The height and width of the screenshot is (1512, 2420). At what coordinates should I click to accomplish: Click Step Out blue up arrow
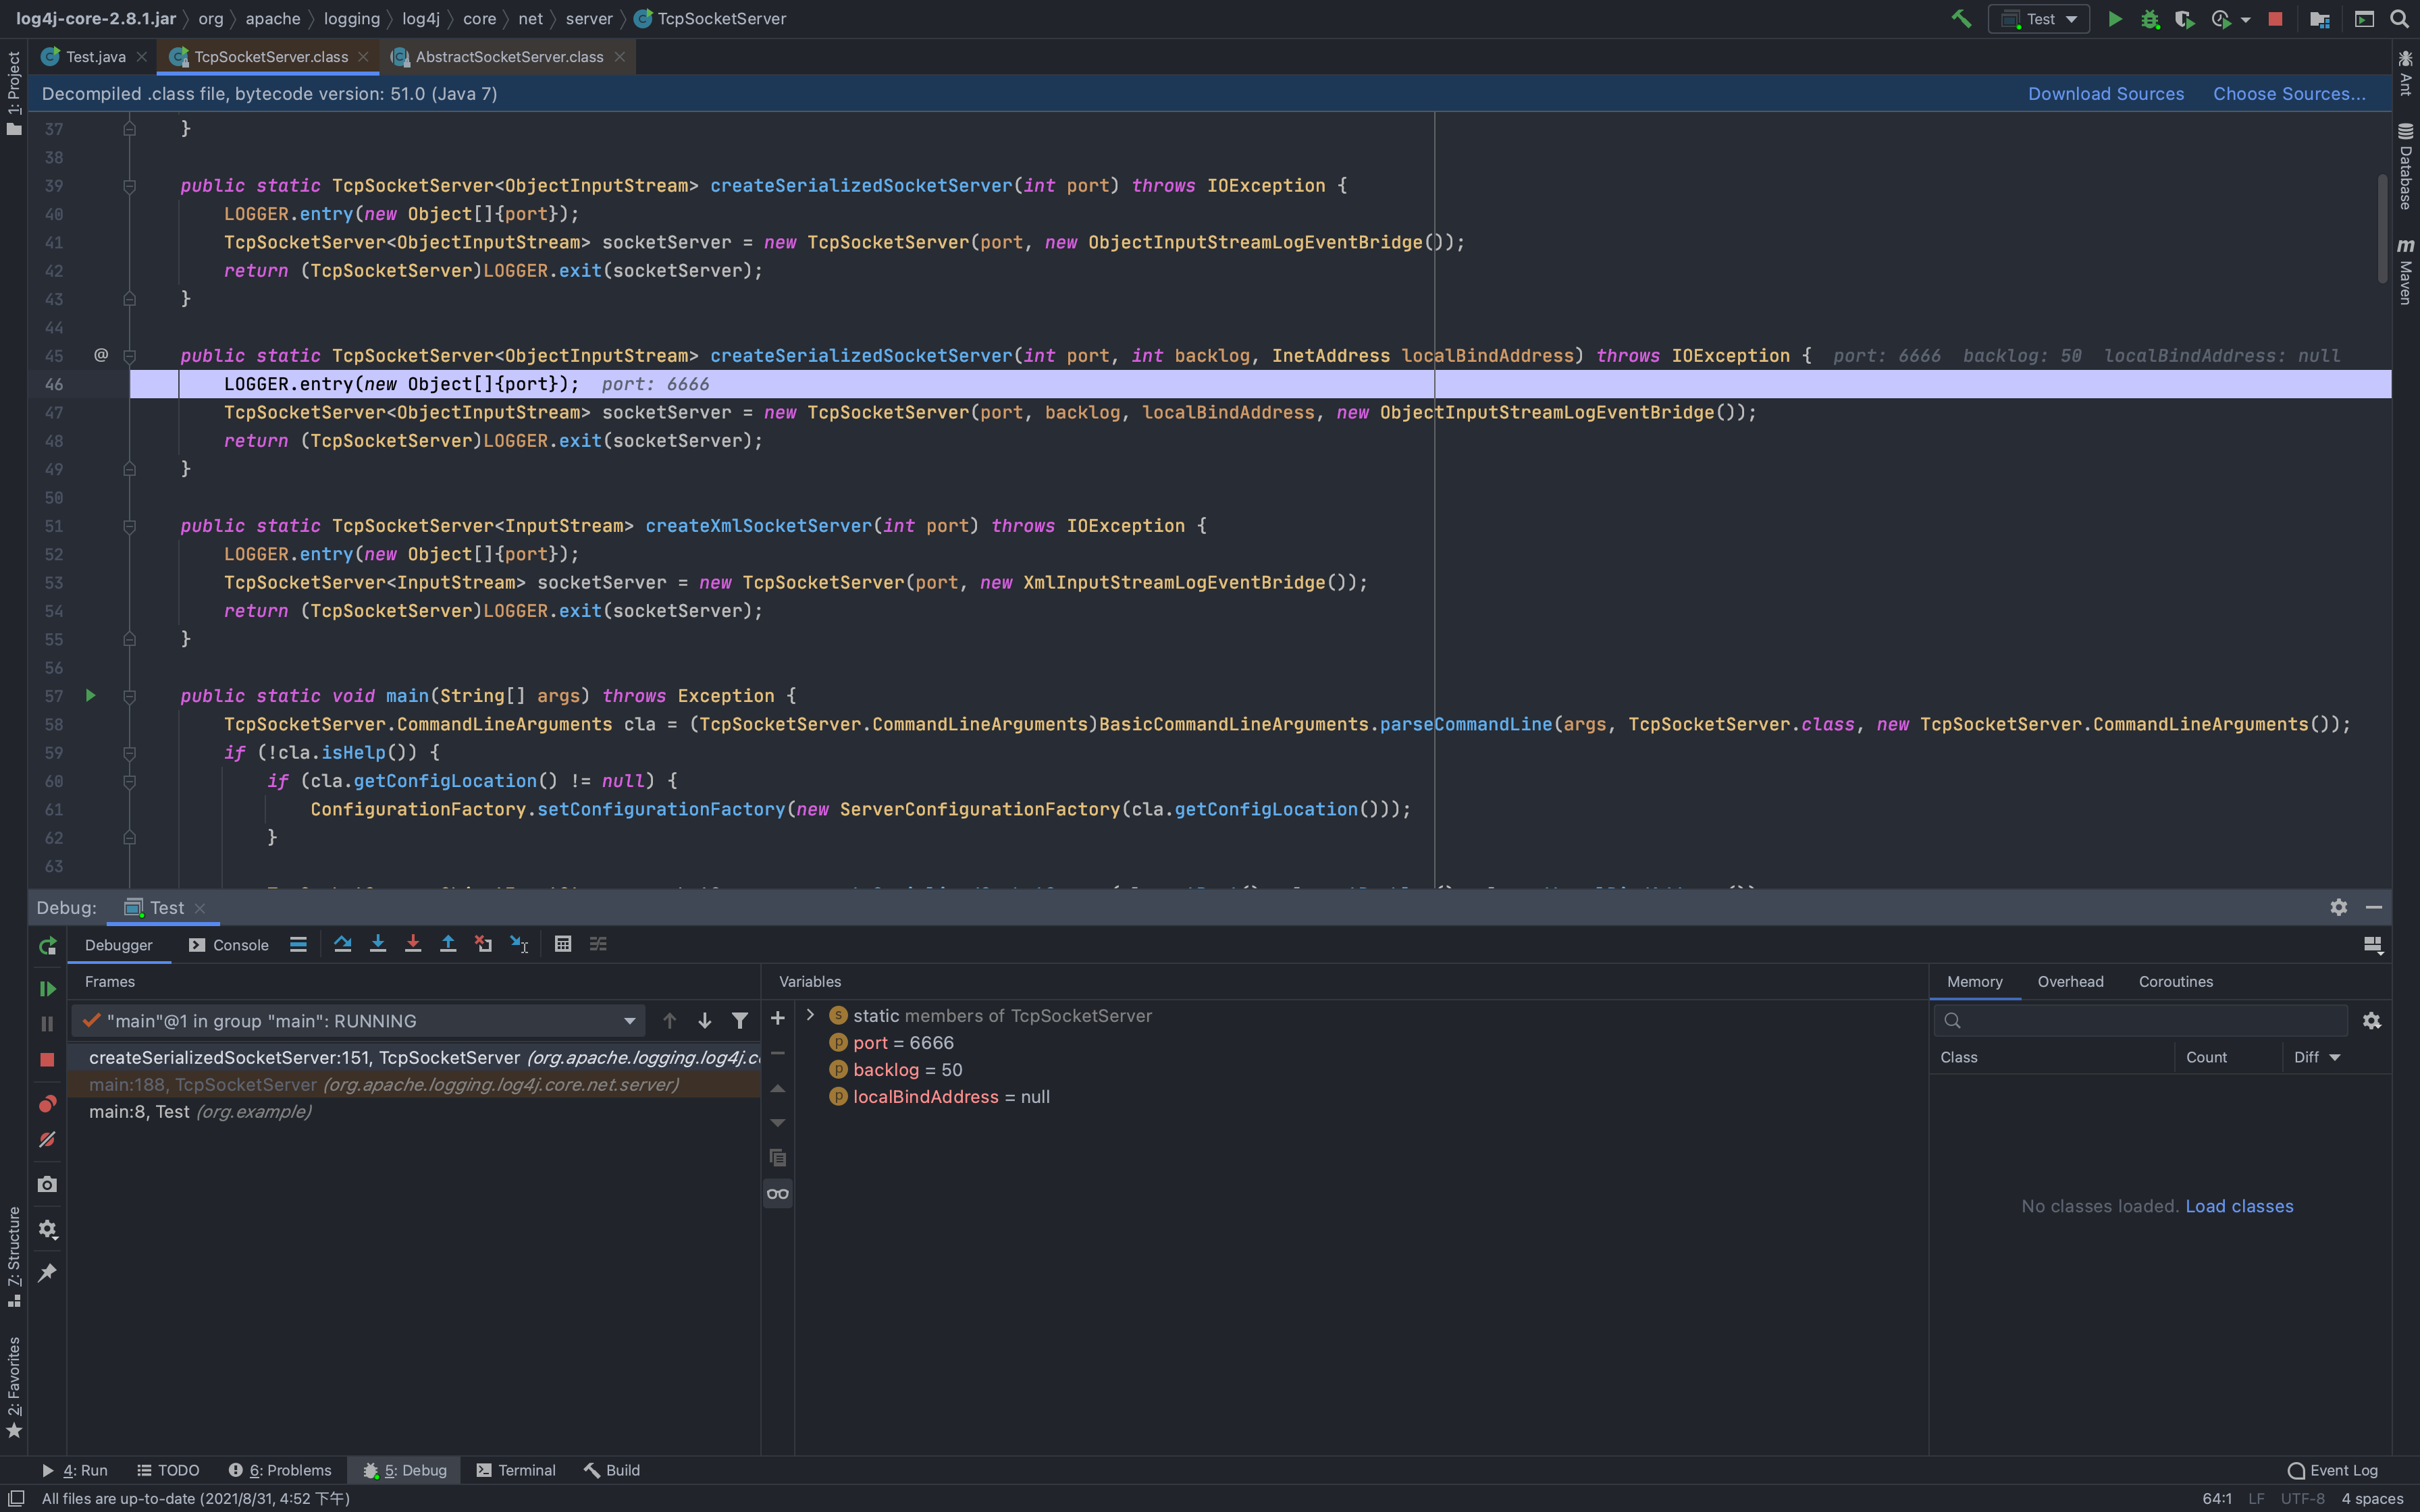448,944
